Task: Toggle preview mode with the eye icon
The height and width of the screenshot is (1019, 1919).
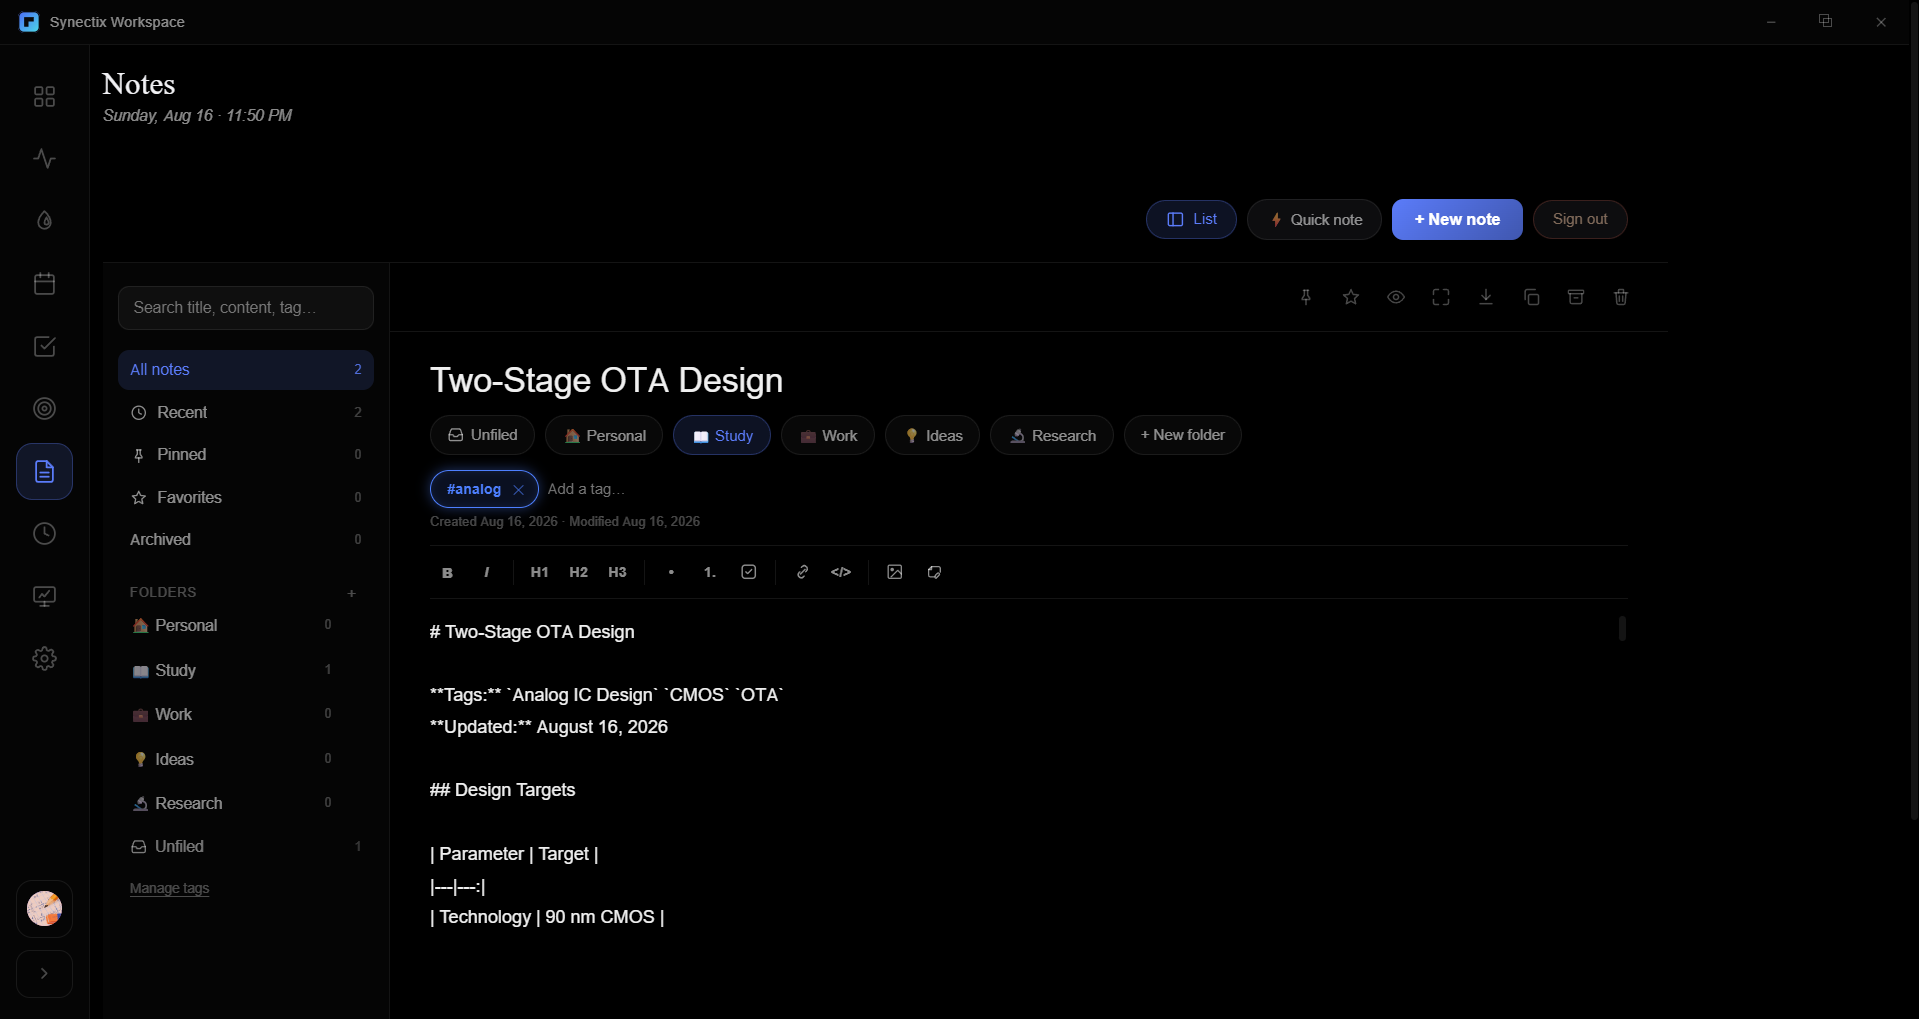Action: pyautogui.click(x=1396, y=297)
